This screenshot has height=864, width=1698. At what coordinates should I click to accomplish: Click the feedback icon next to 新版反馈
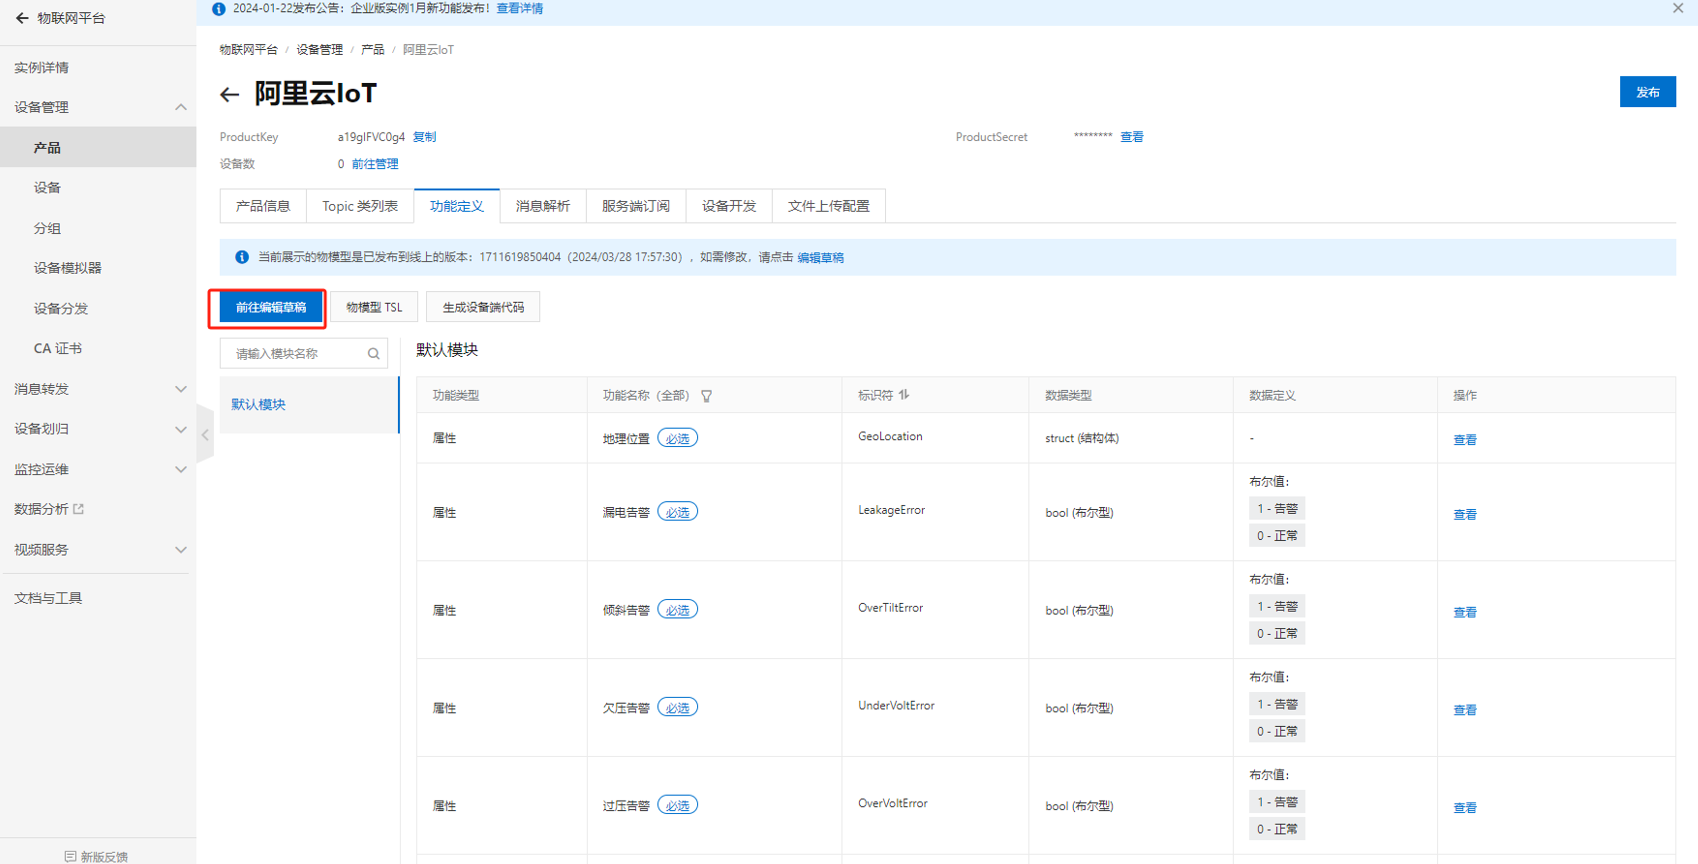70,857
